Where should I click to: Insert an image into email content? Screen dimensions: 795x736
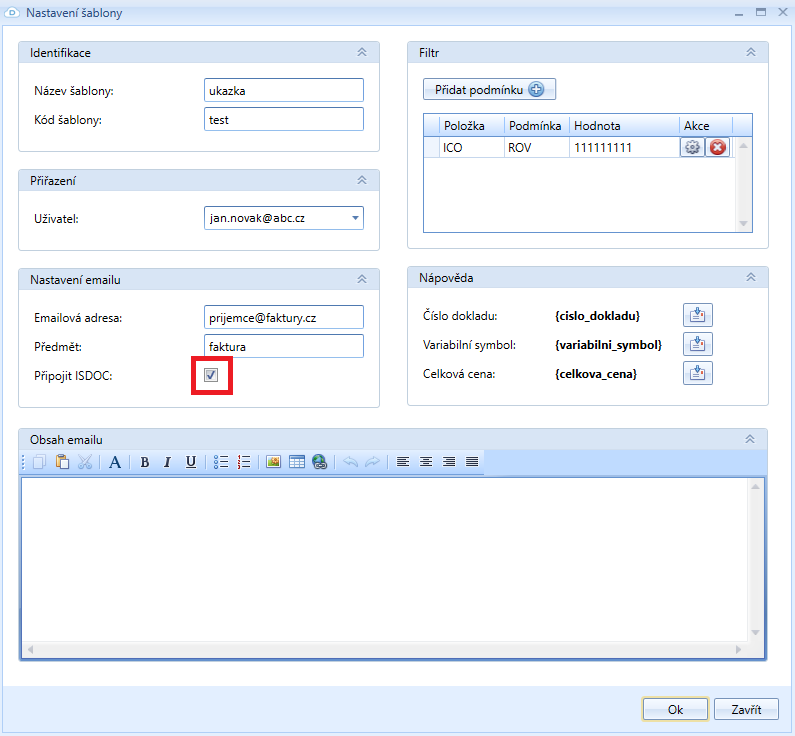click(273, 462)
